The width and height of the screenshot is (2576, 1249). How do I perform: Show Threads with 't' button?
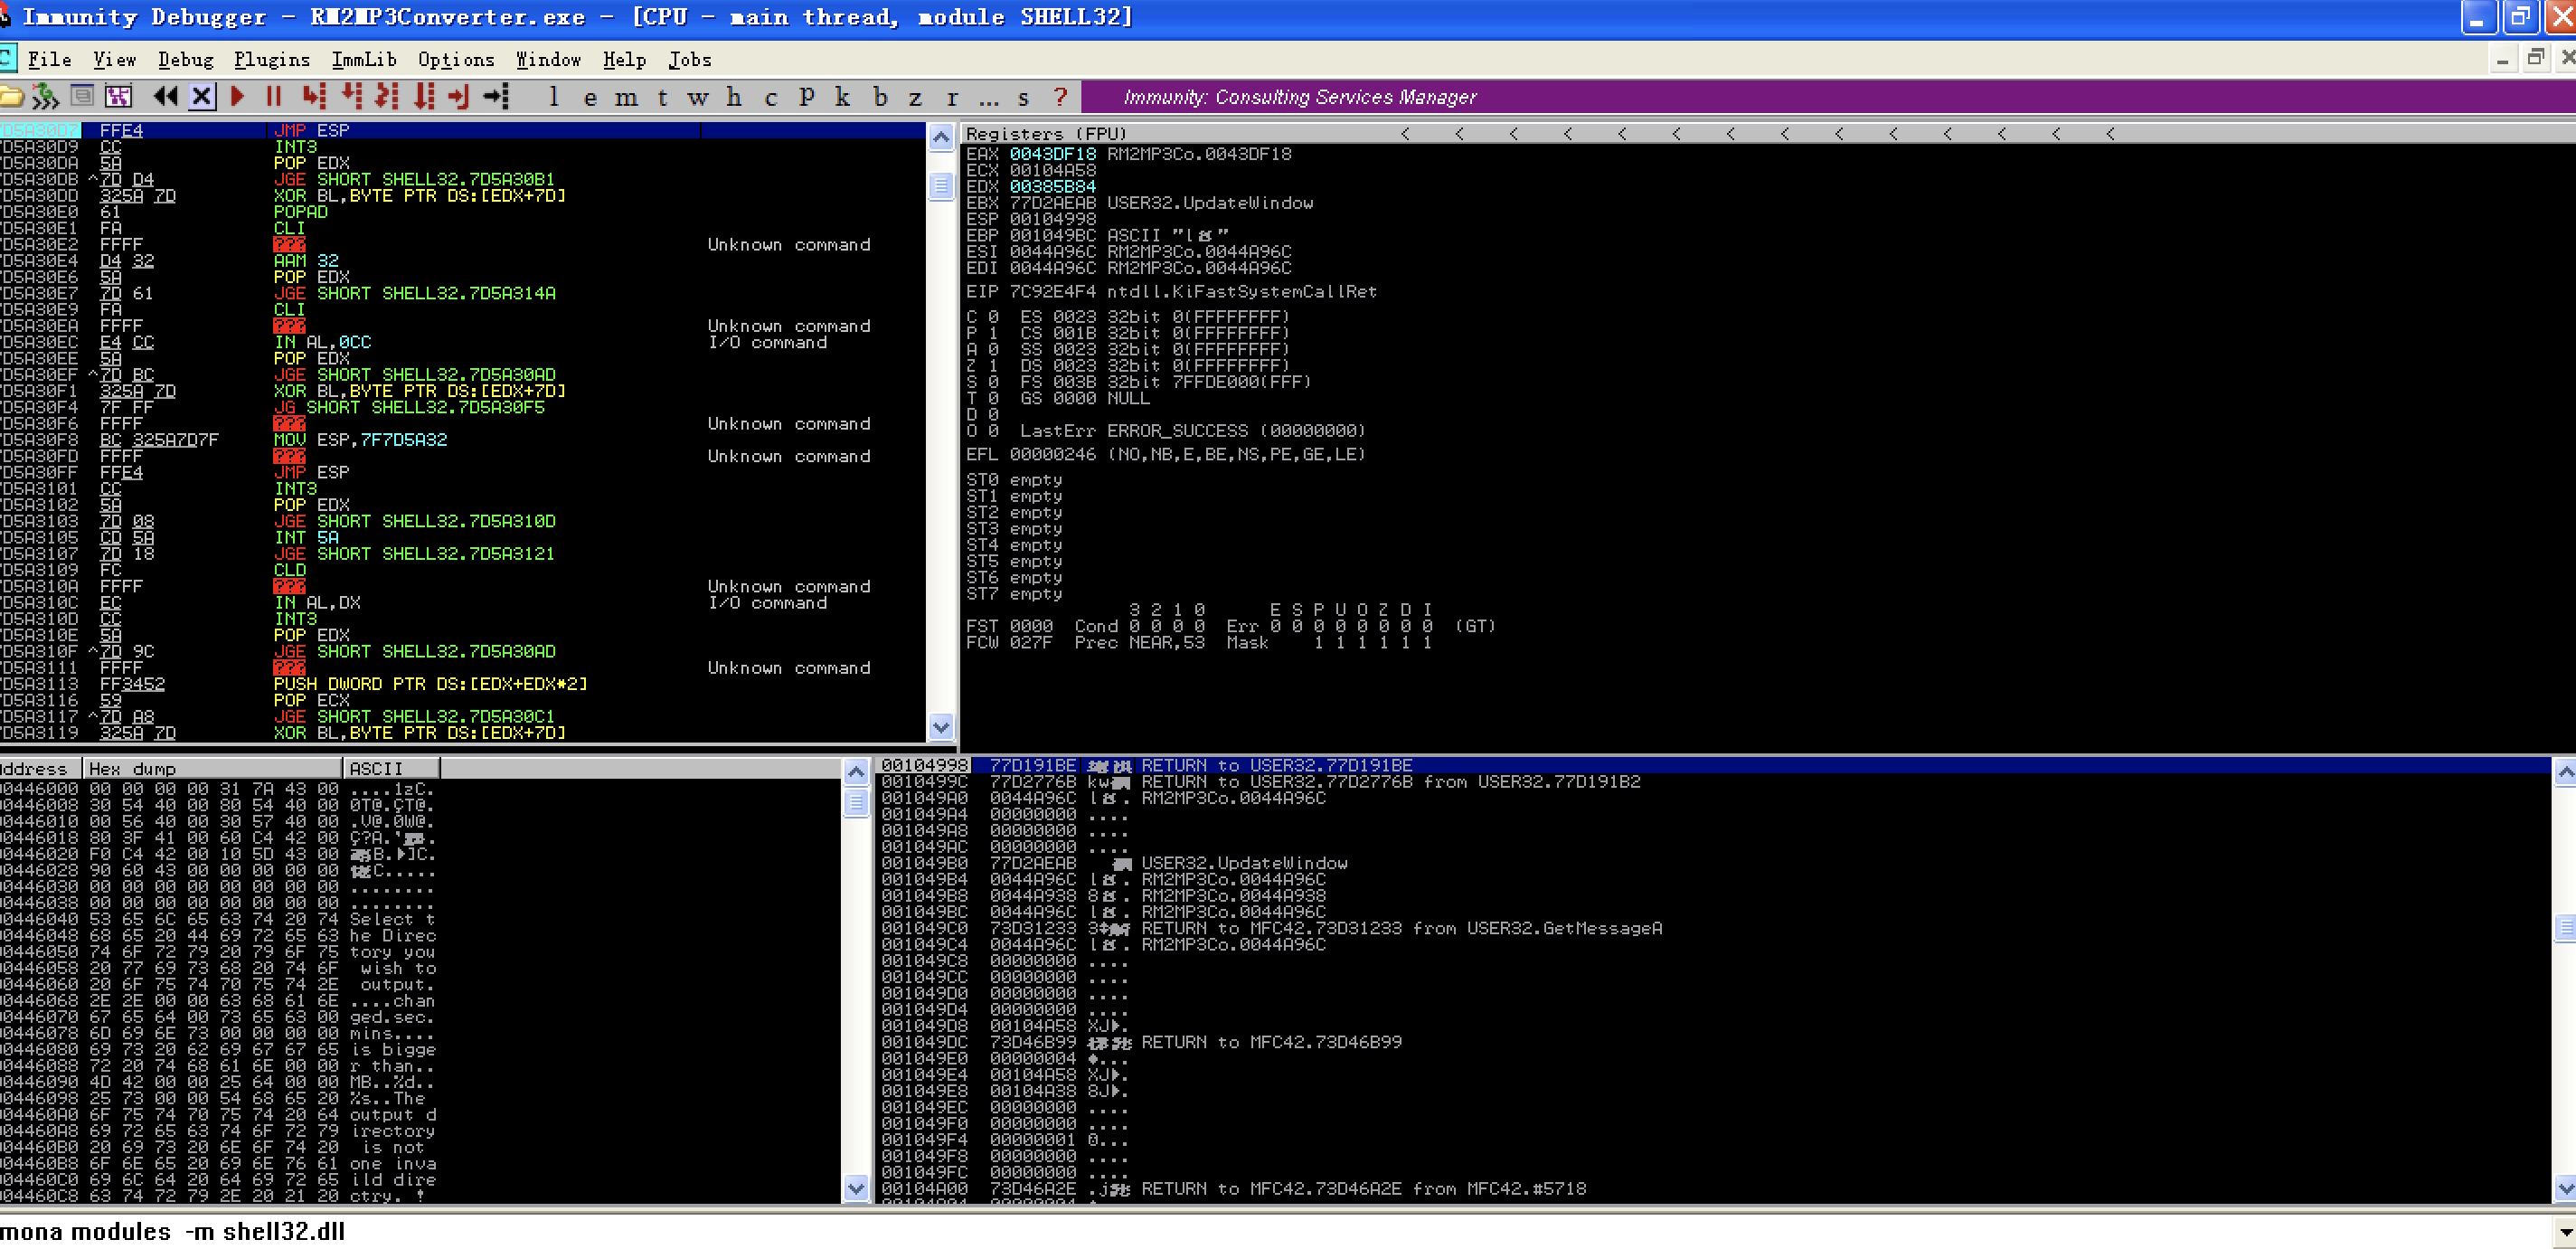pos(662,97)
